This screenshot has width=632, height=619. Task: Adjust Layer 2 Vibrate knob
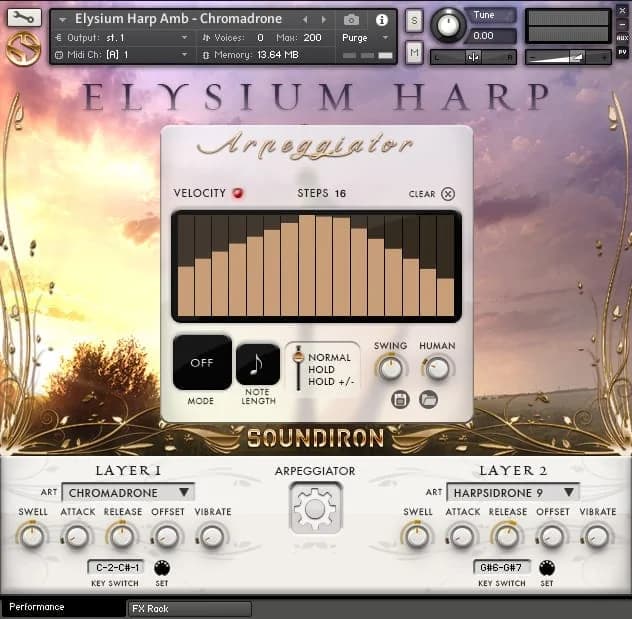point(597,536)
